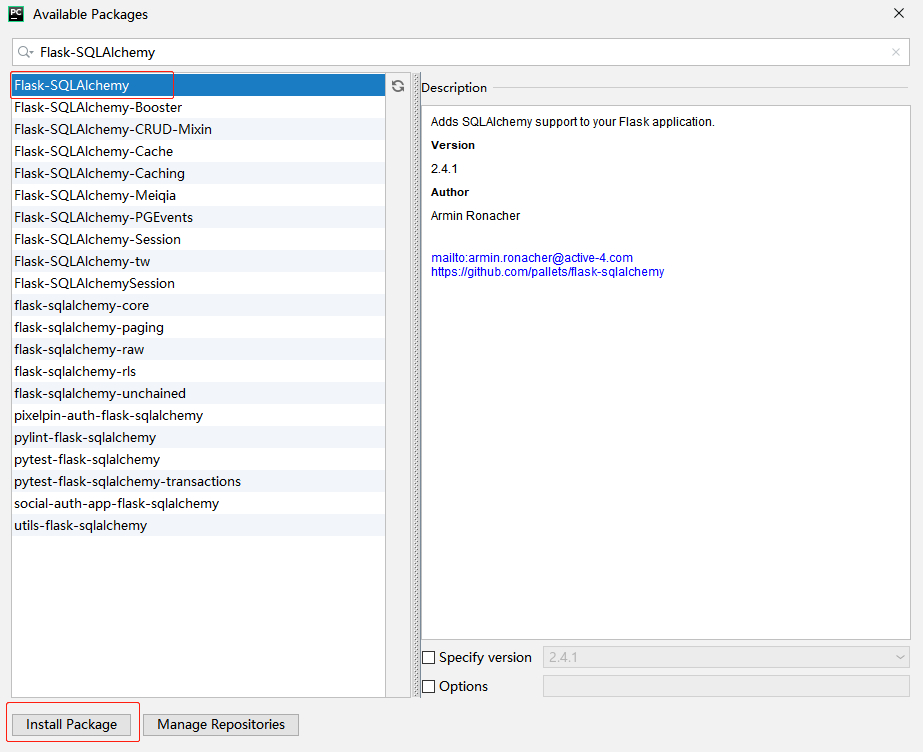This screenshot has width=923, height=752.
Task: Select social-auth-app-flask-sqlalchemy package
Action: (198, 503)
